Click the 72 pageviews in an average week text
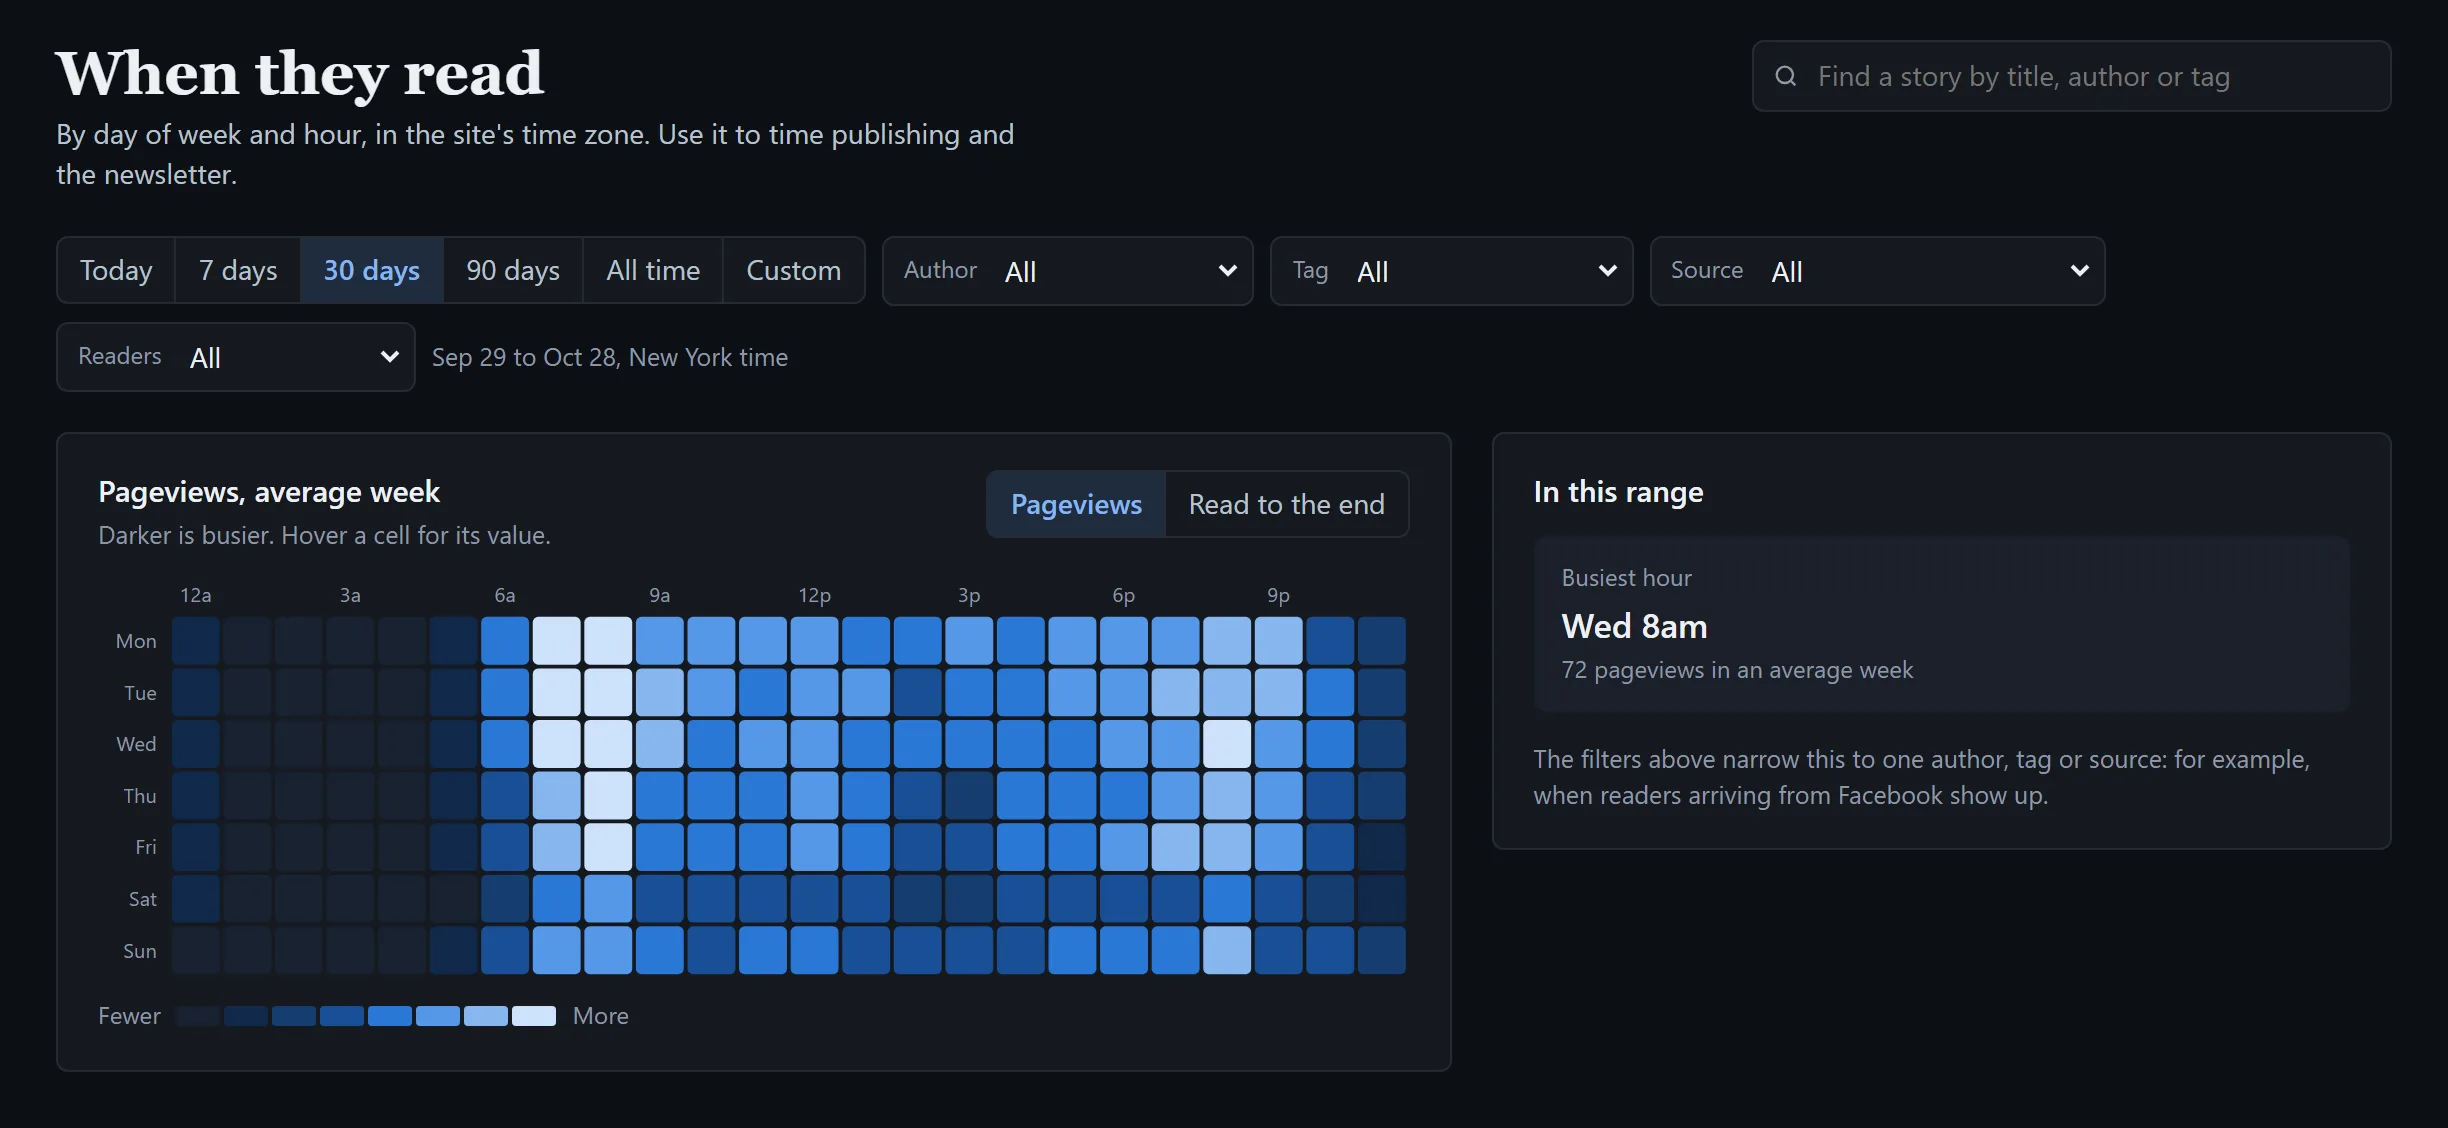Screen dimensions: 2448x1128 tap(1738, 670)
